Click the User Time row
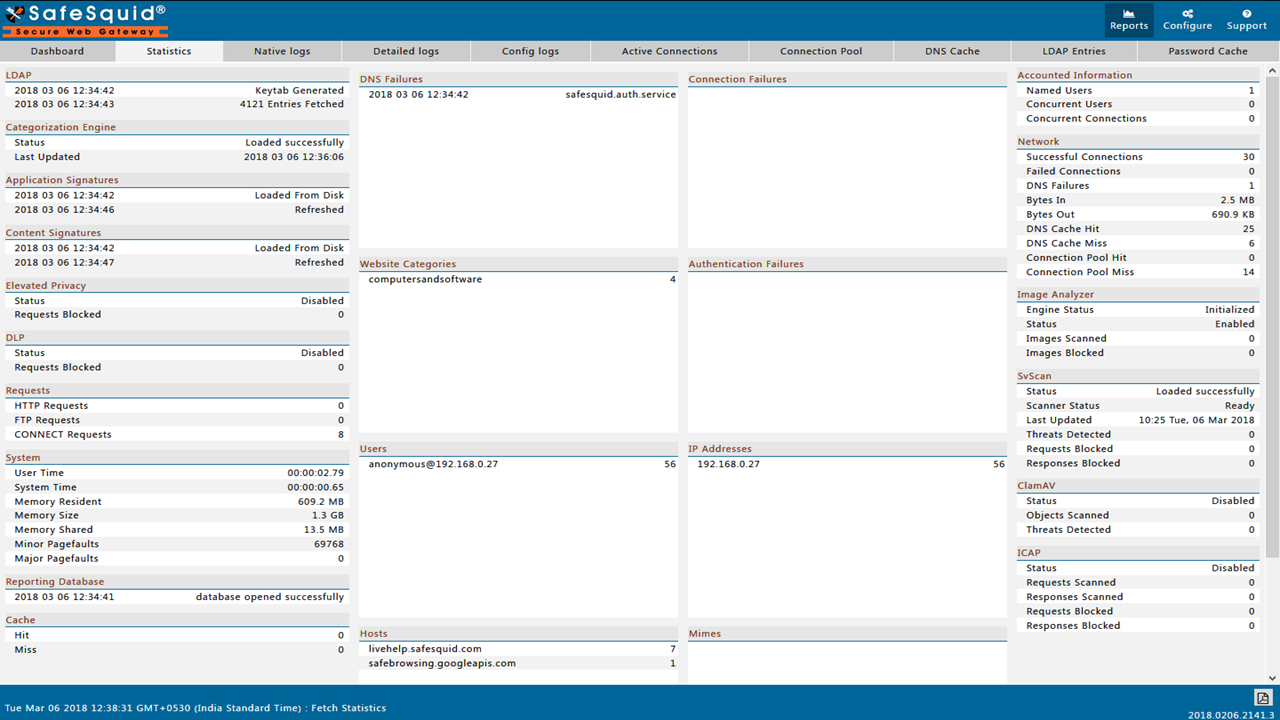This screenshot has width=1280, height=720. tap(177, 473)
